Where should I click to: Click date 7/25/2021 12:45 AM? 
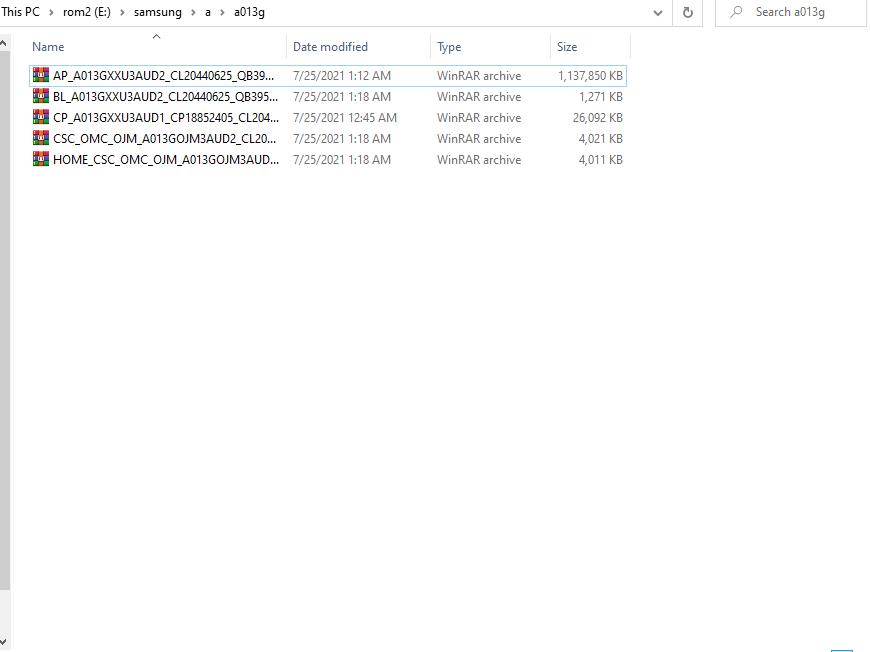click(345, 118)
